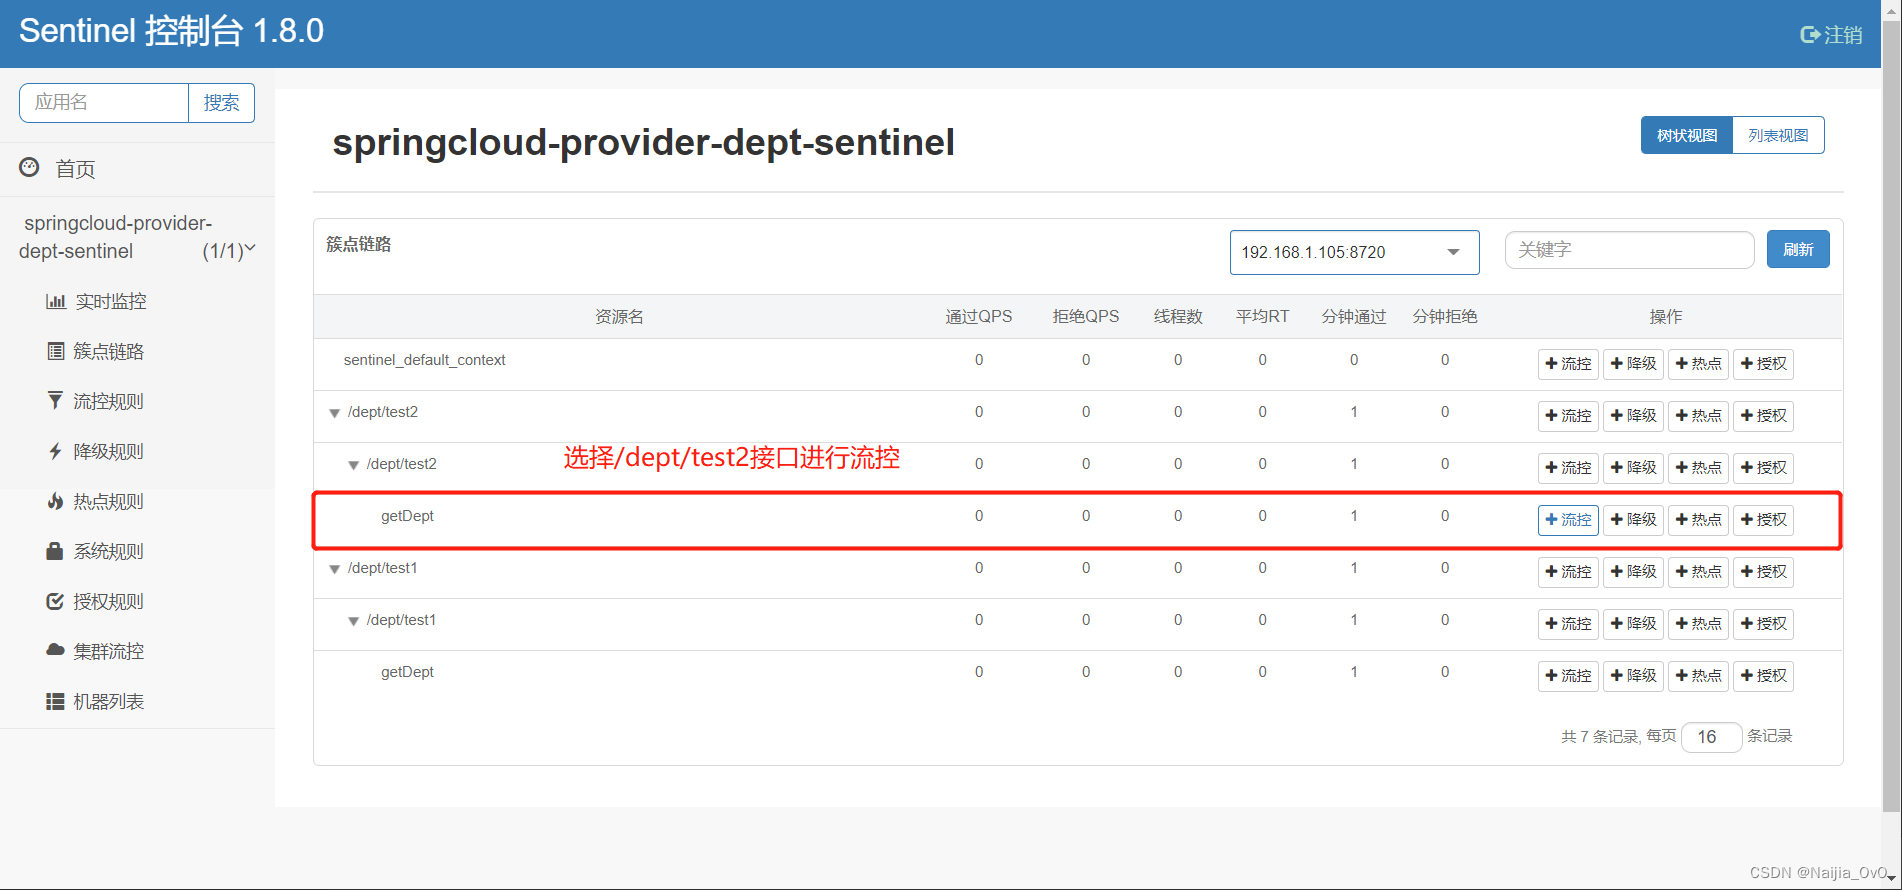Open 降级规则 menu item
Viewport: 1902px width, 890px height.
[x=108, y=451]
